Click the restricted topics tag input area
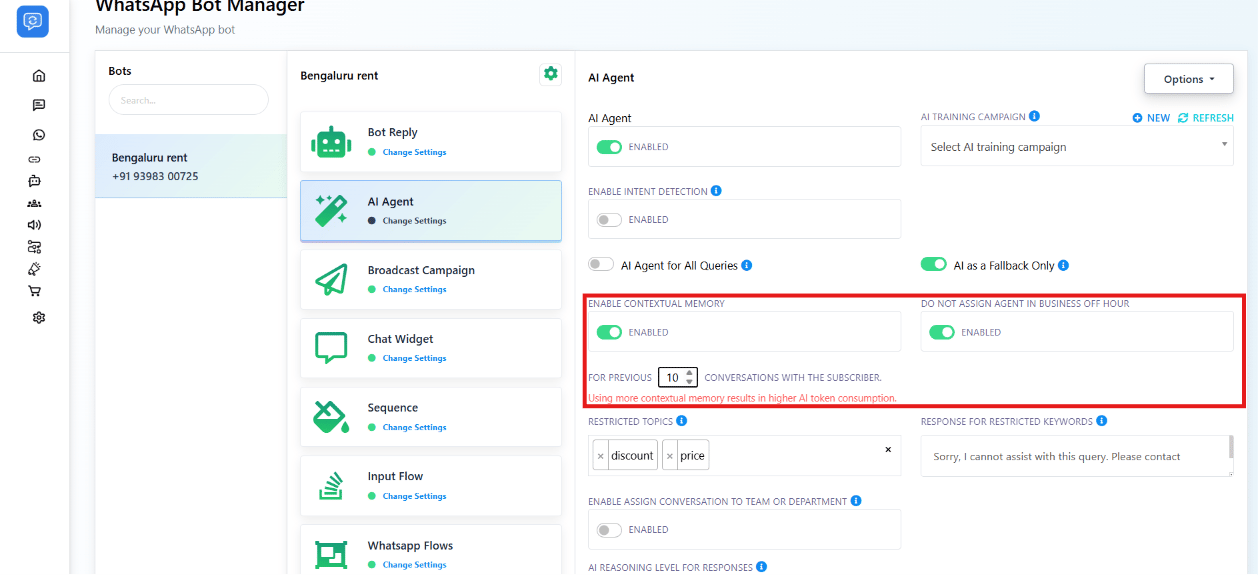The width and height of the screenshot is (1258, 575). coord(745,456)
